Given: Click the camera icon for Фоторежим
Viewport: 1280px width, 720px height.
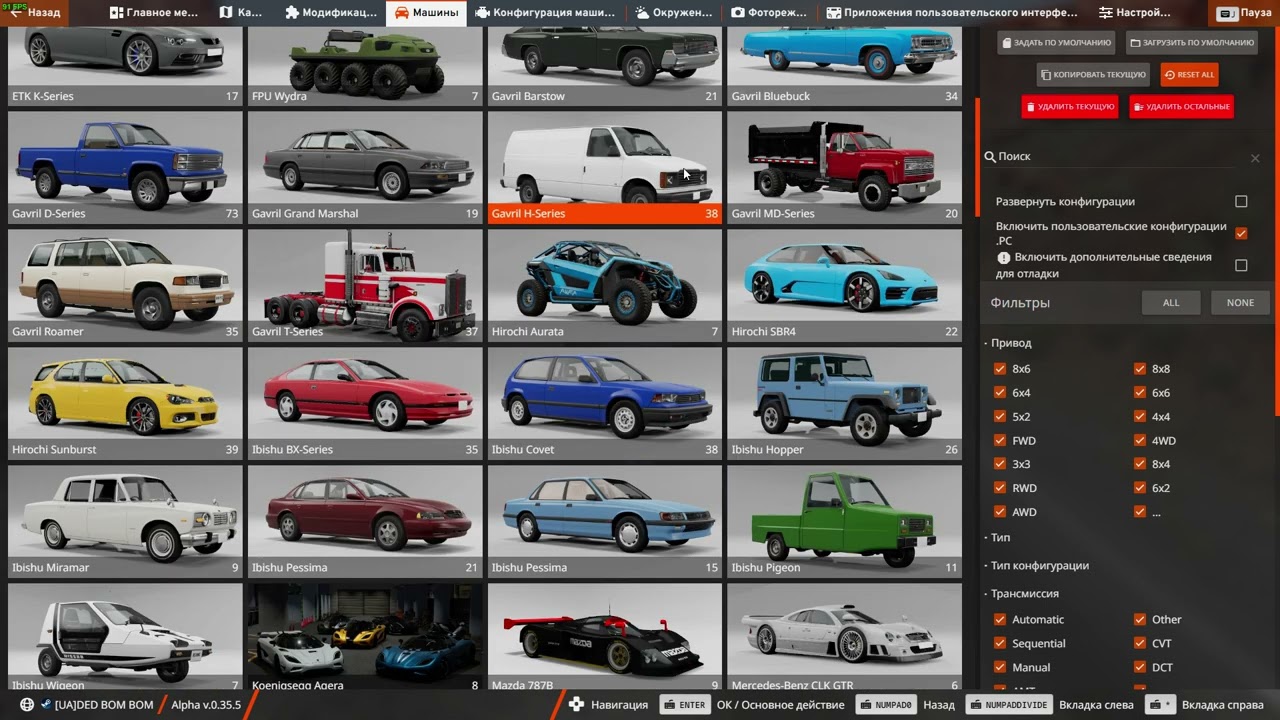Looking at the screenshot, I should [x=738, y=13].
